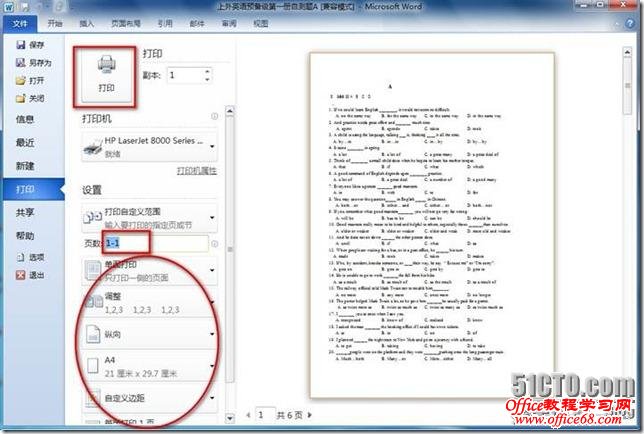Switch to the 插入 ribbon tab
Image resolution: width=644 pixels, height=434 pixels.
pos(87,23)
